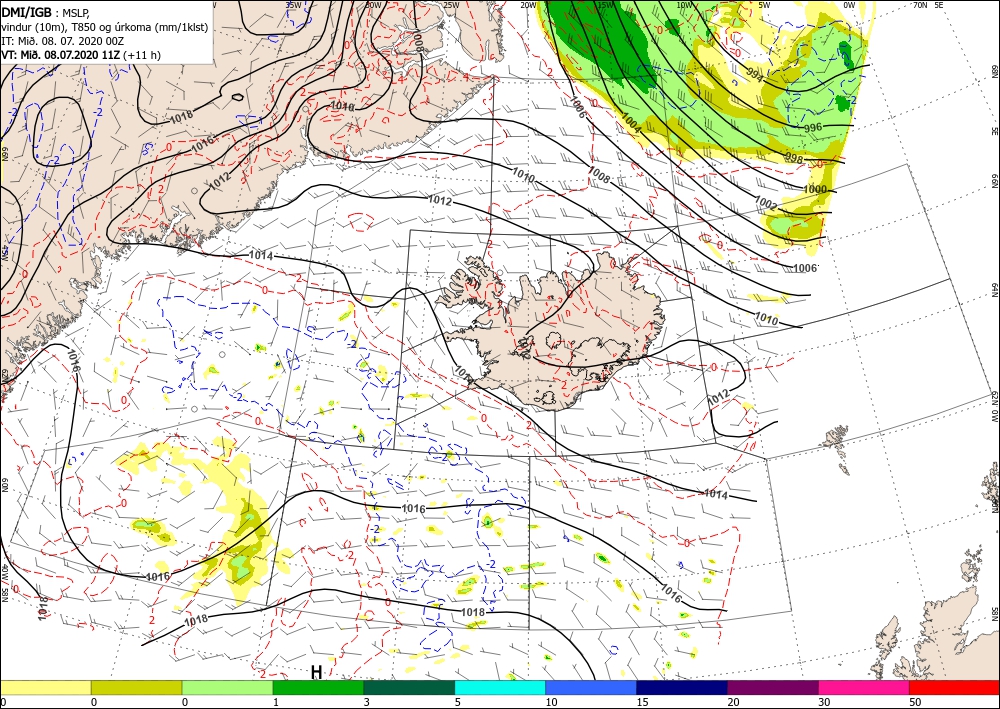Click the '10W' longitude label

pos(684,5)
